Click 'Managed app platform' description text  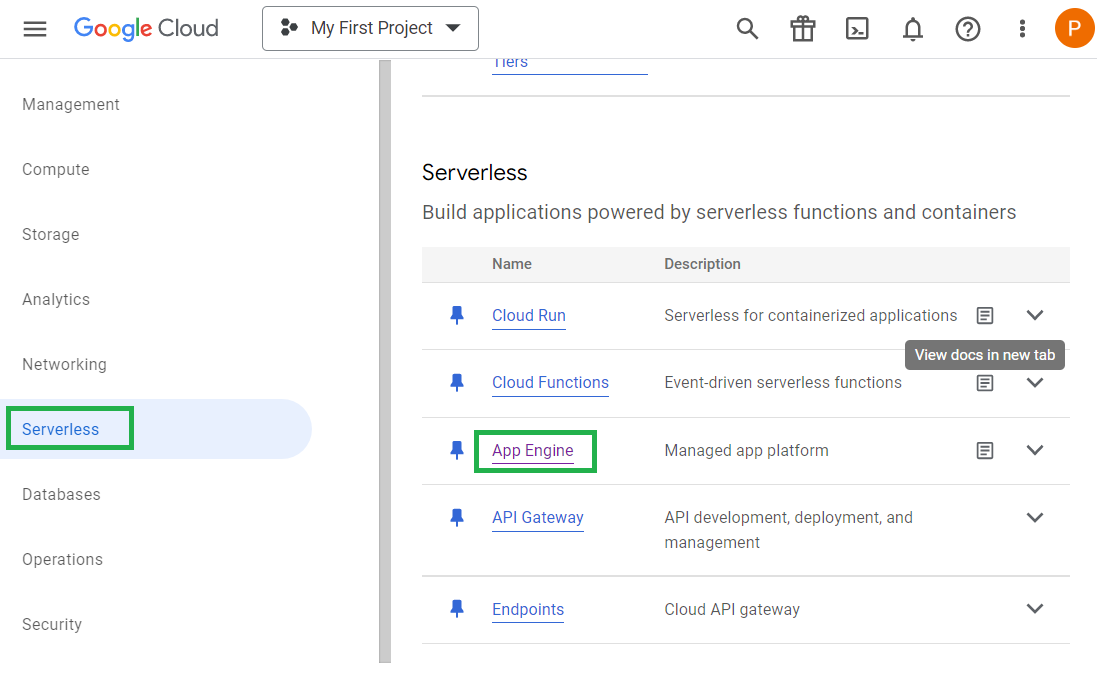tap(746, 451)
